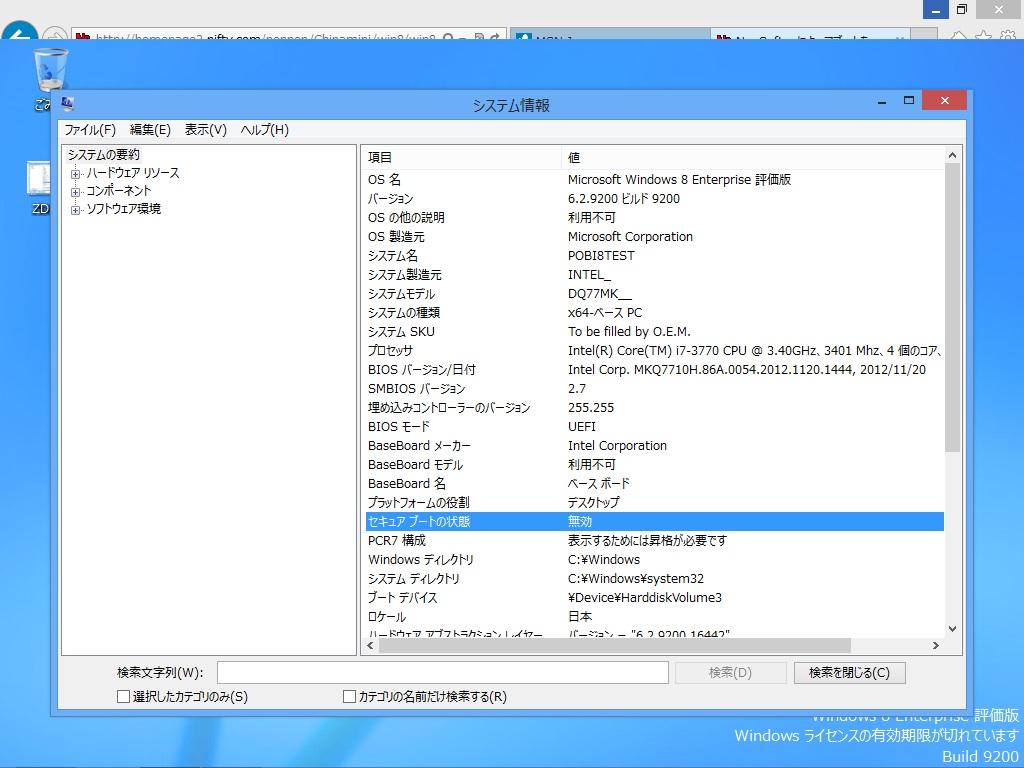Open the 編集(E) menu
Viewport: 1024px width, 768px height.
[150, 130]
